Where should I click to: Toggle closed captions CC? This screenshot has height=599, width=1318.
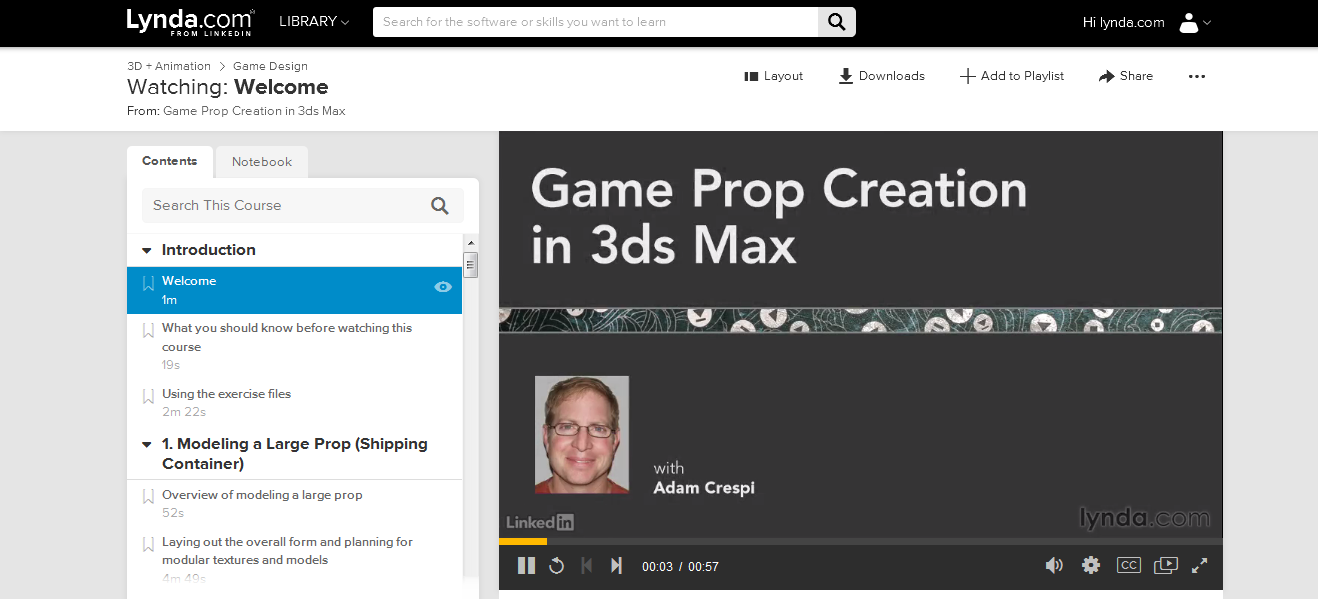coord(1128,566)
